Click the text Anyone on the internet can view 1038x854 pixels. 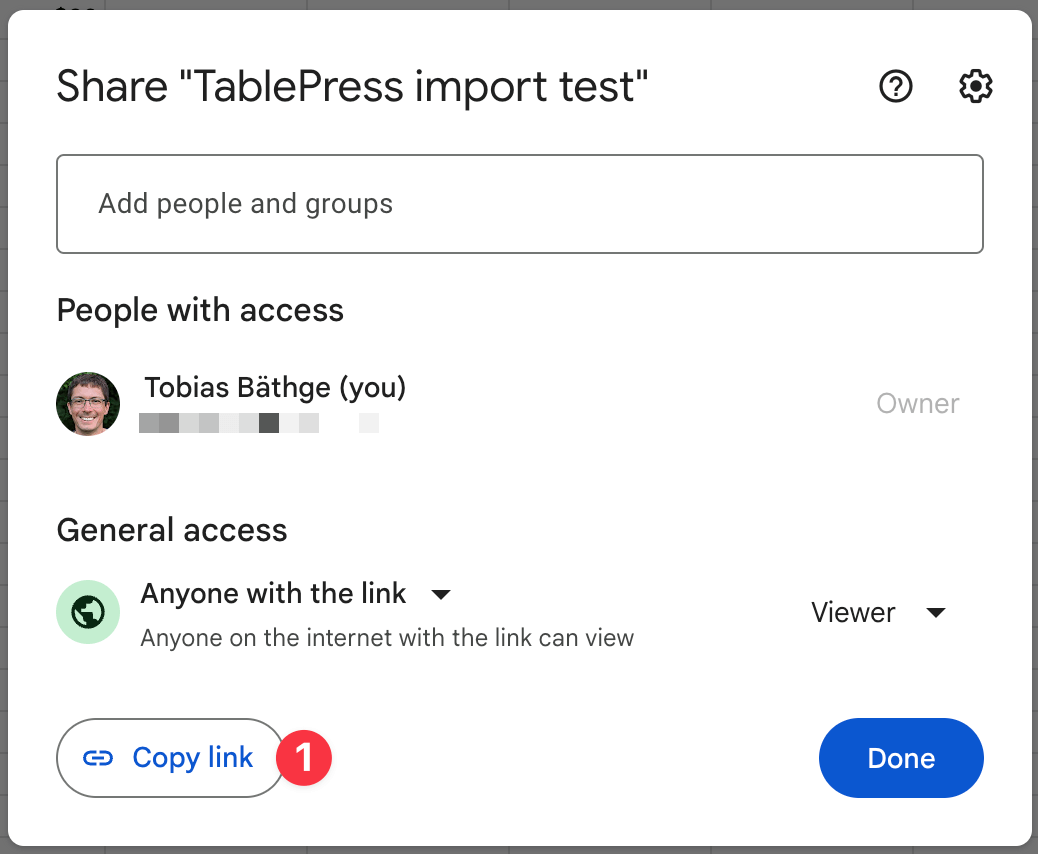point(388,637)
